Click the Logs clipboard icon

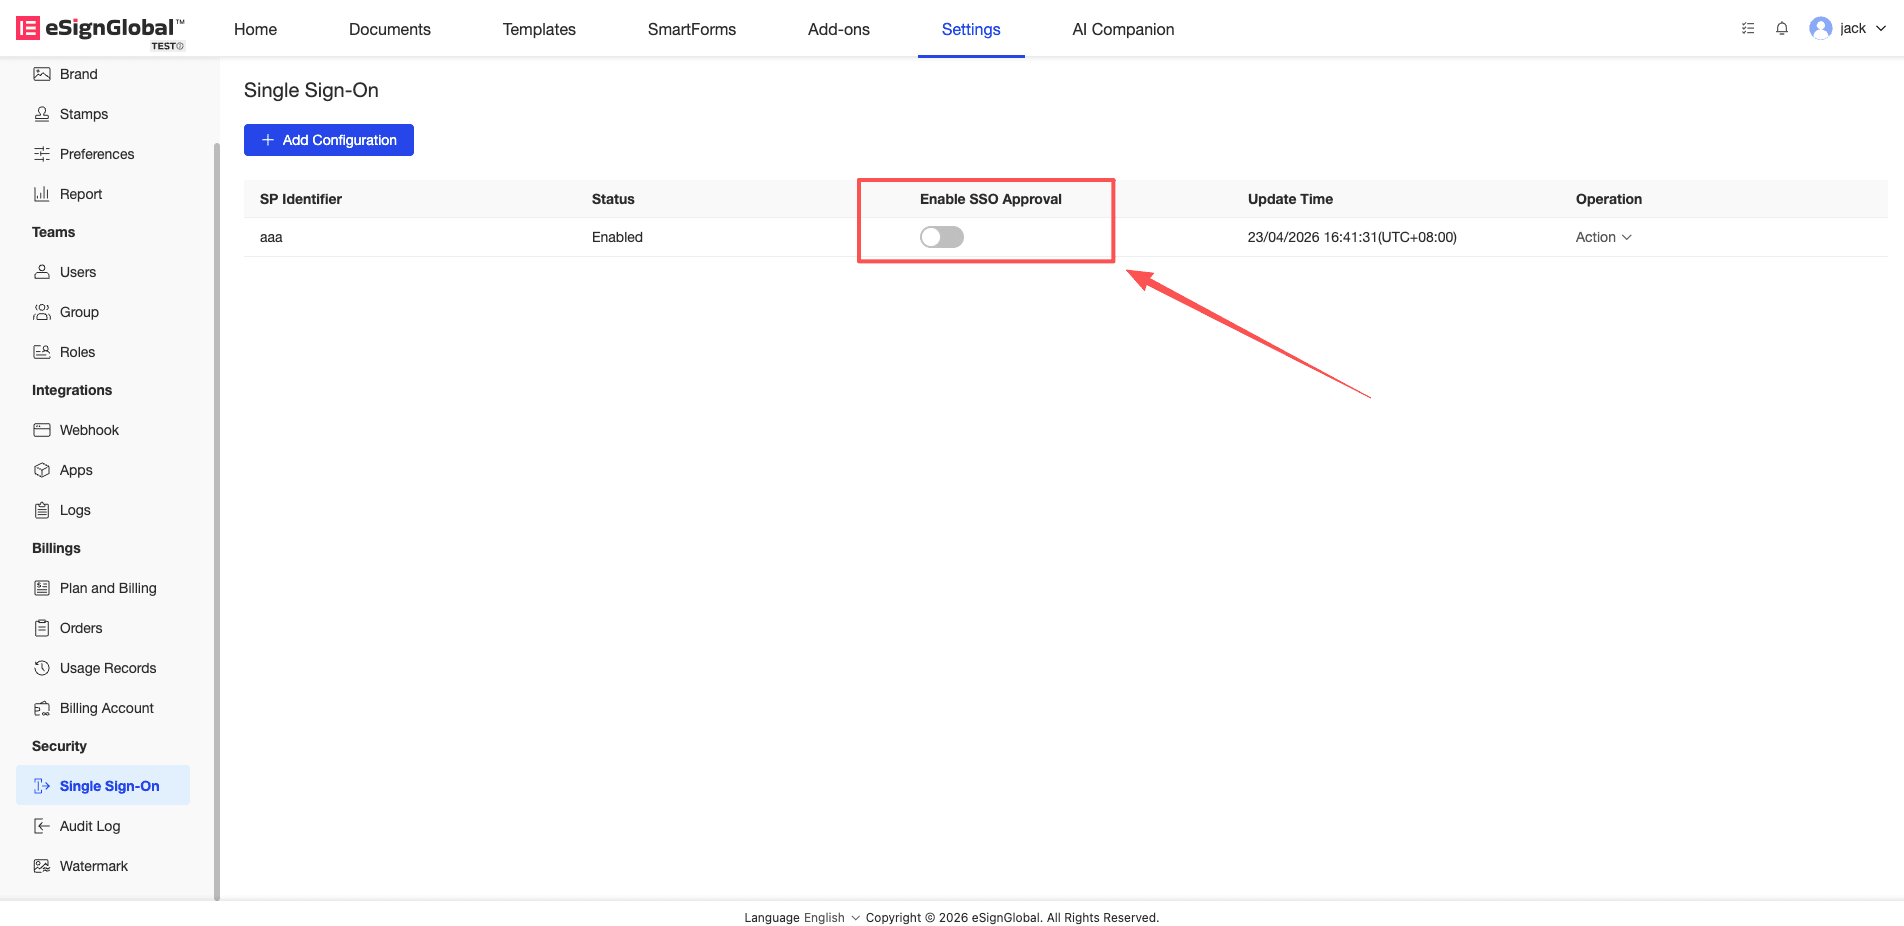pos(42,510)
